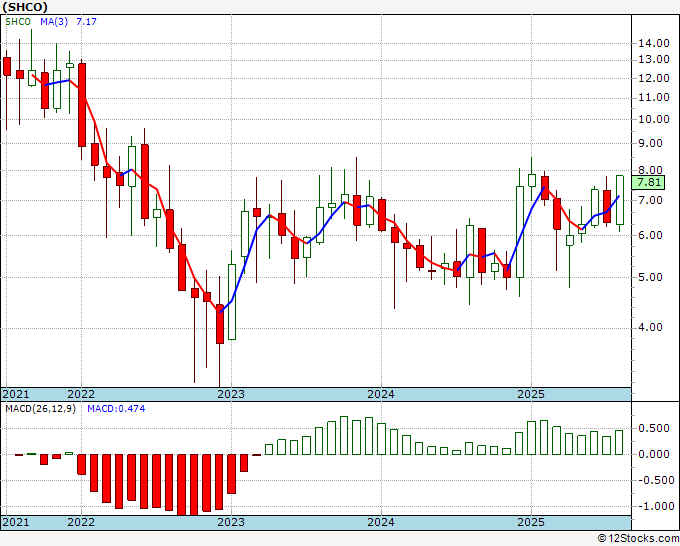Viewport: 680px width, 546px height.
Task: Click the SHCO legend label
Action: pos(18,22)
